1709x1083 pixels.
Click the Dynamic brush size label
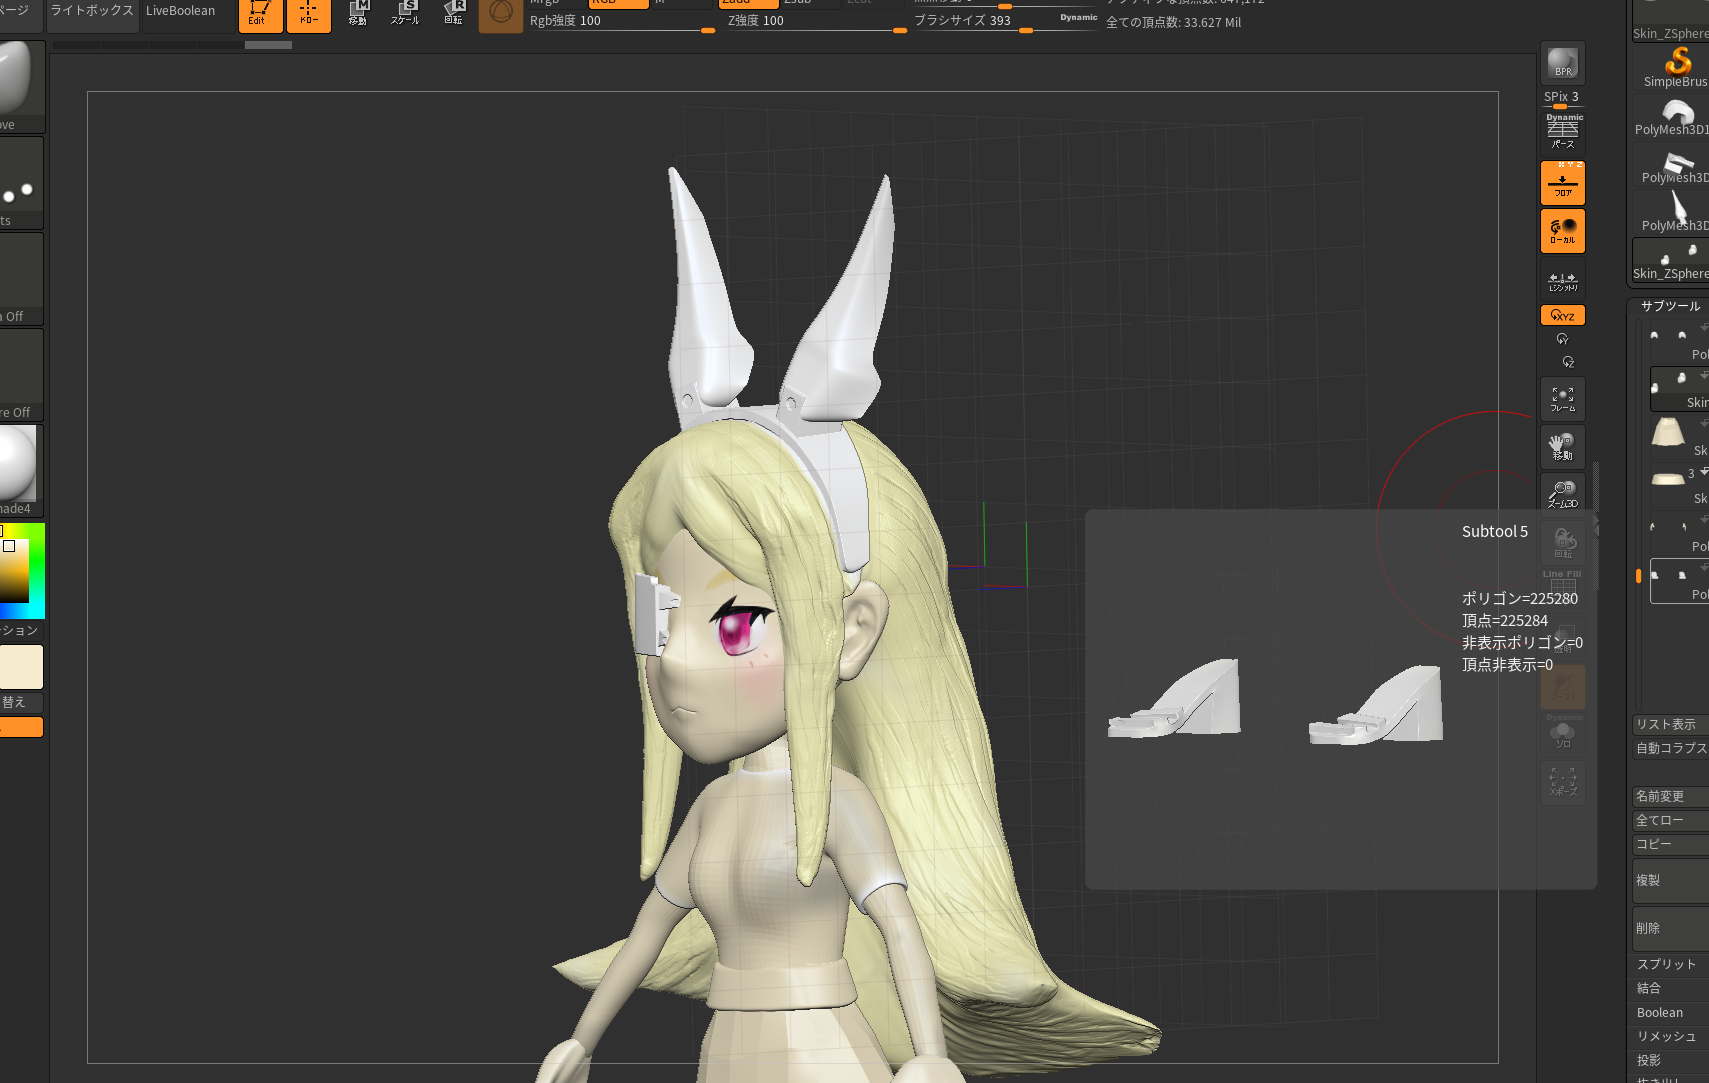click(x=1078, y=17)
